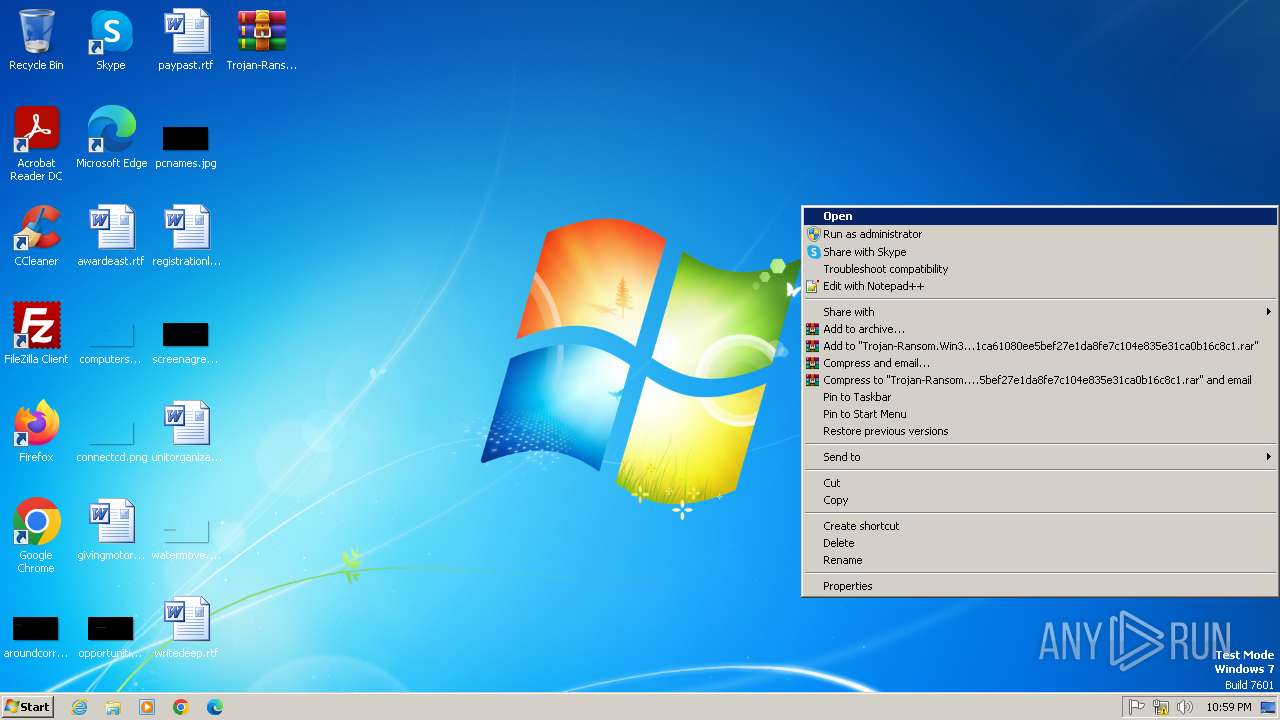Image resolution: width=1280 pixels, height=720 pixels.
Task: Choose Cut in the context menu
Action: [1040, 483]
